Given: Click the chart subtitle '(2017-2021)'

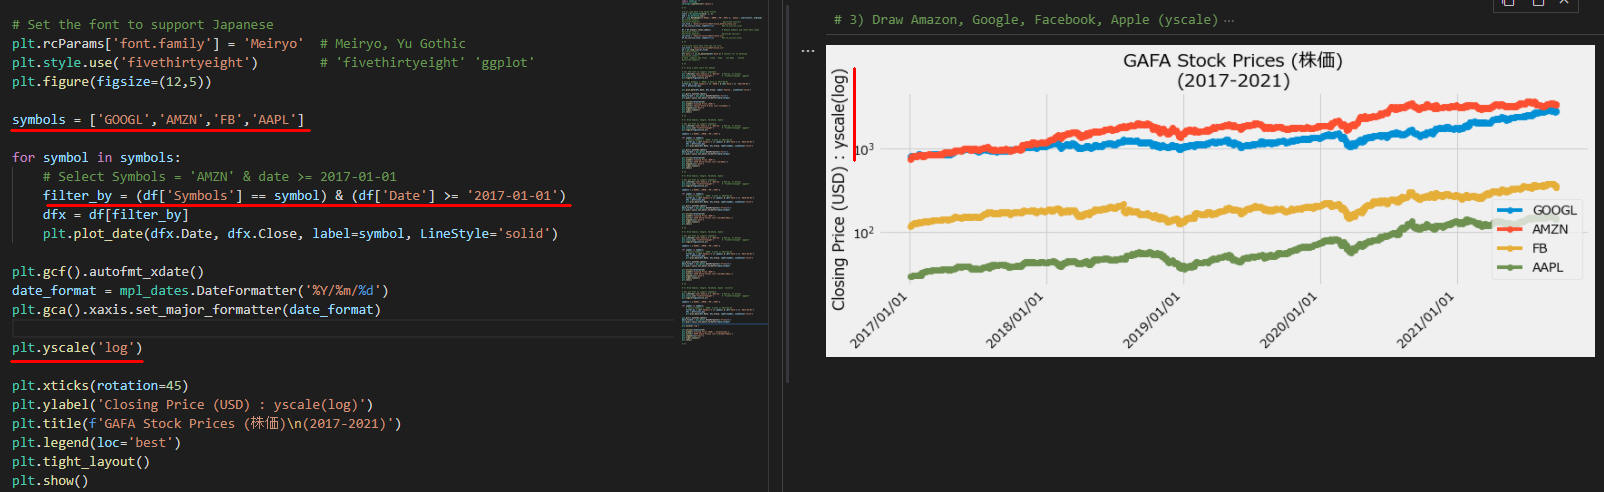Looking at the screenshot, I should coord(1233,81).
